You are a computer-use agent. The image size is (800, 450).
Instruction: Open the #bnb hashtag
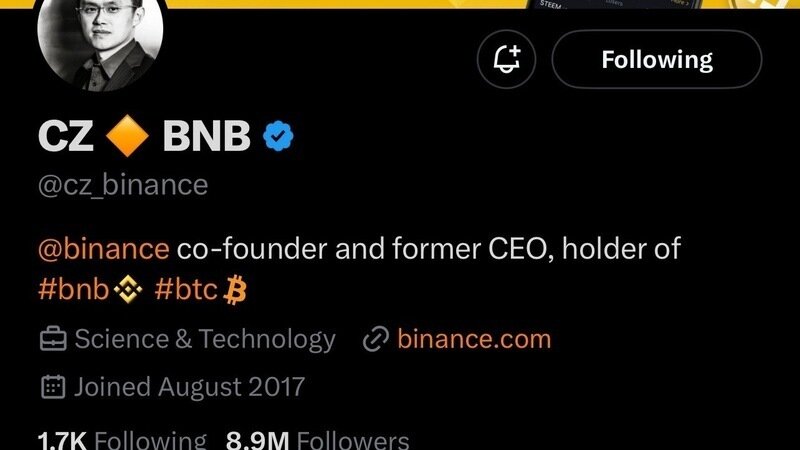pos(73,291)
